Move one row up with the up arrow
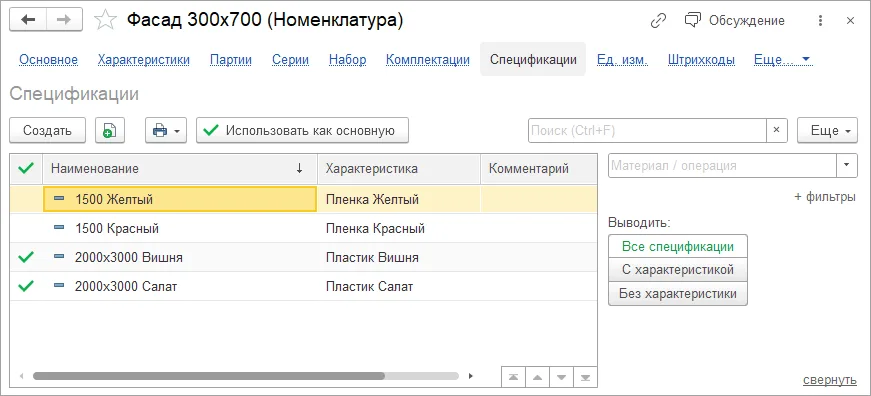This screenshot has height=396, width=871. (x=537, y=377)
